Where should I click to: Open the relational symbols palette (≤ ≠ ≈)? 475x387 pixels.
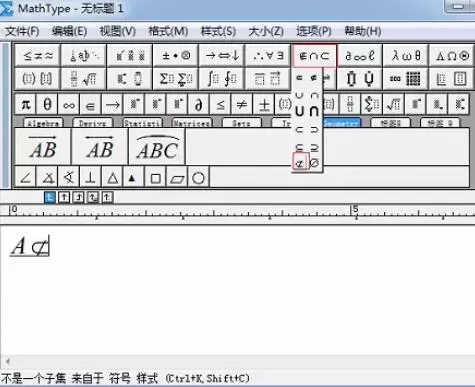(x=38, y=55)
